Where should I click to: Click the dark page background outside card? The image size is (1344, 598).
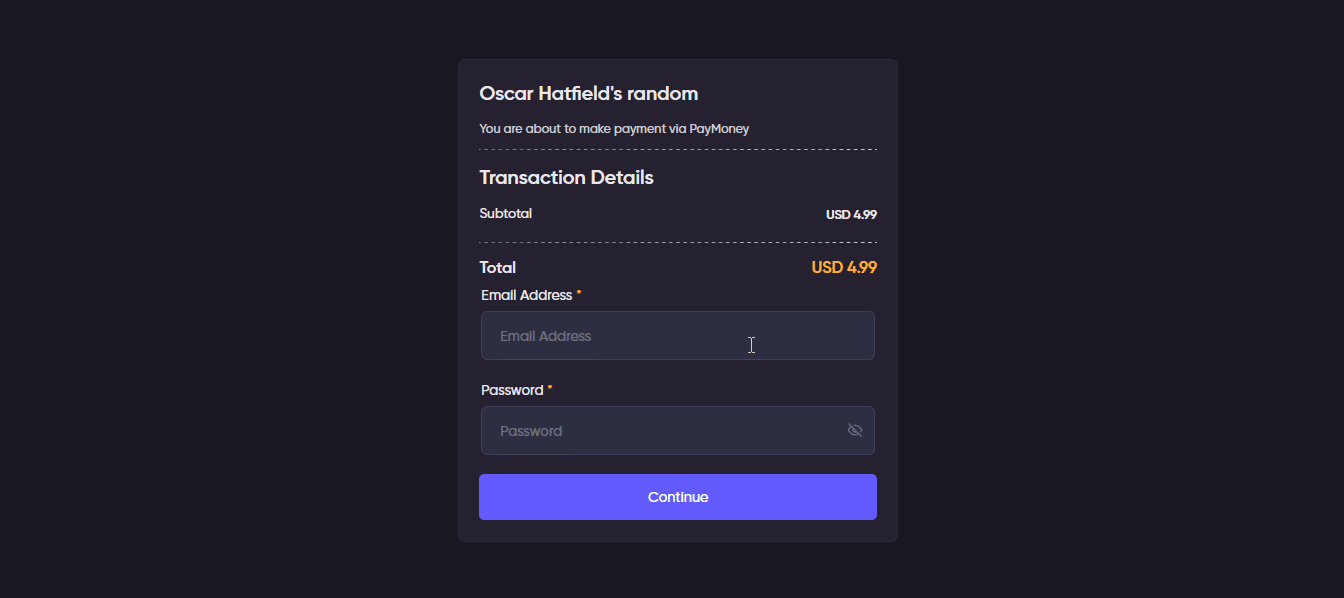coord(200,300)
